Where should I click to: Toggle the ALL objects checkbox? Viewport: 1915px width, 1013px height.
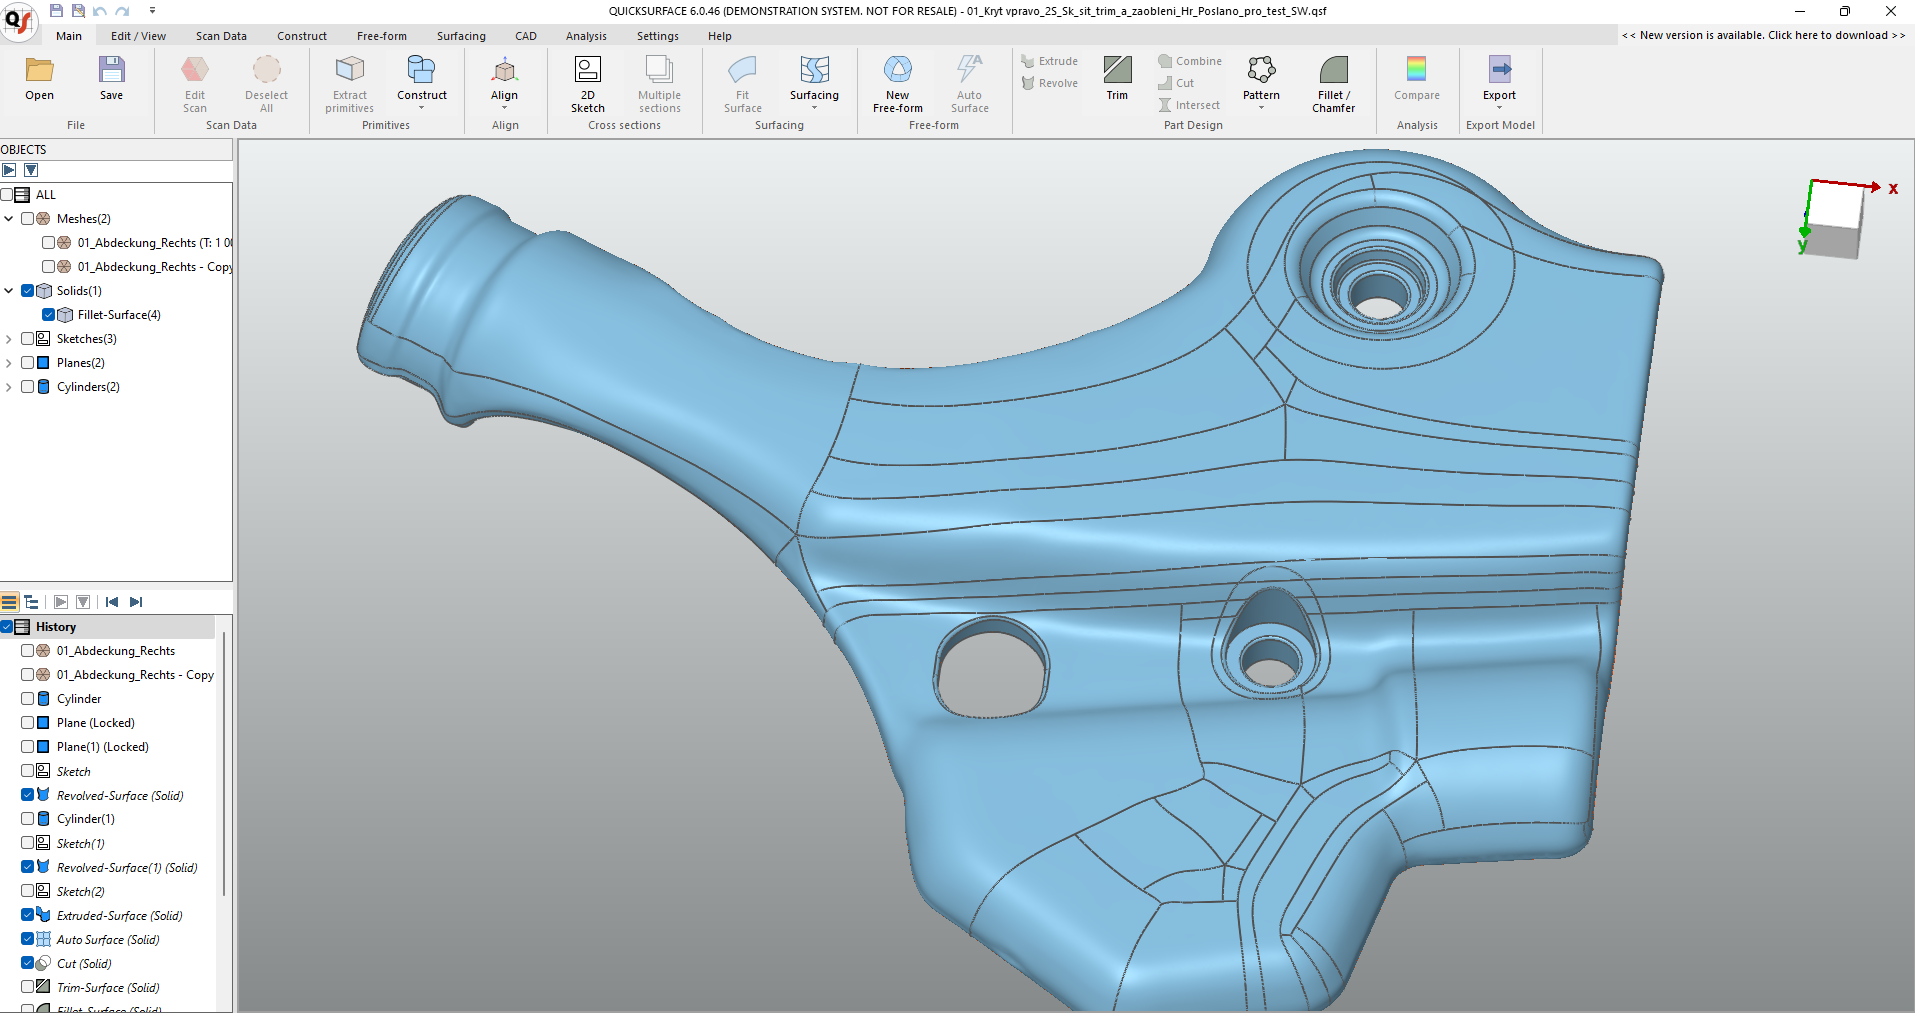pos(6,195)
